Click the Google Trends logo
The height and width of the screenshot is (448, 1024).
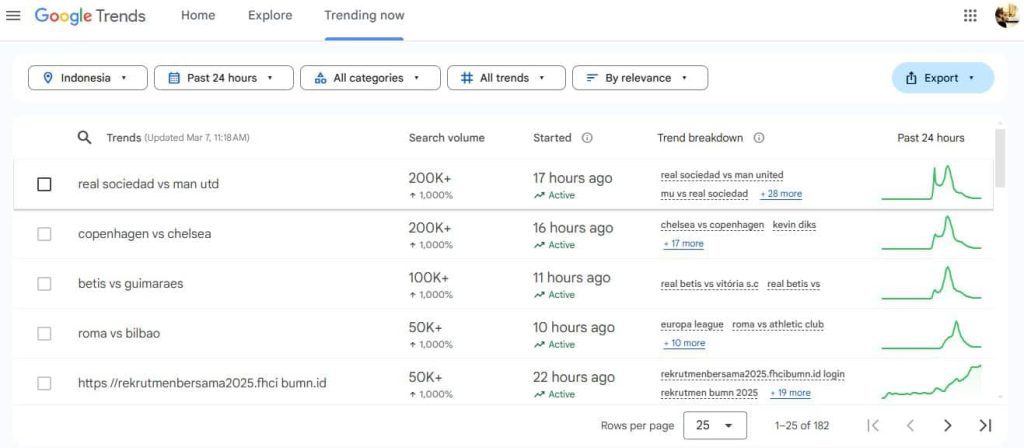(x=90, y=16)
